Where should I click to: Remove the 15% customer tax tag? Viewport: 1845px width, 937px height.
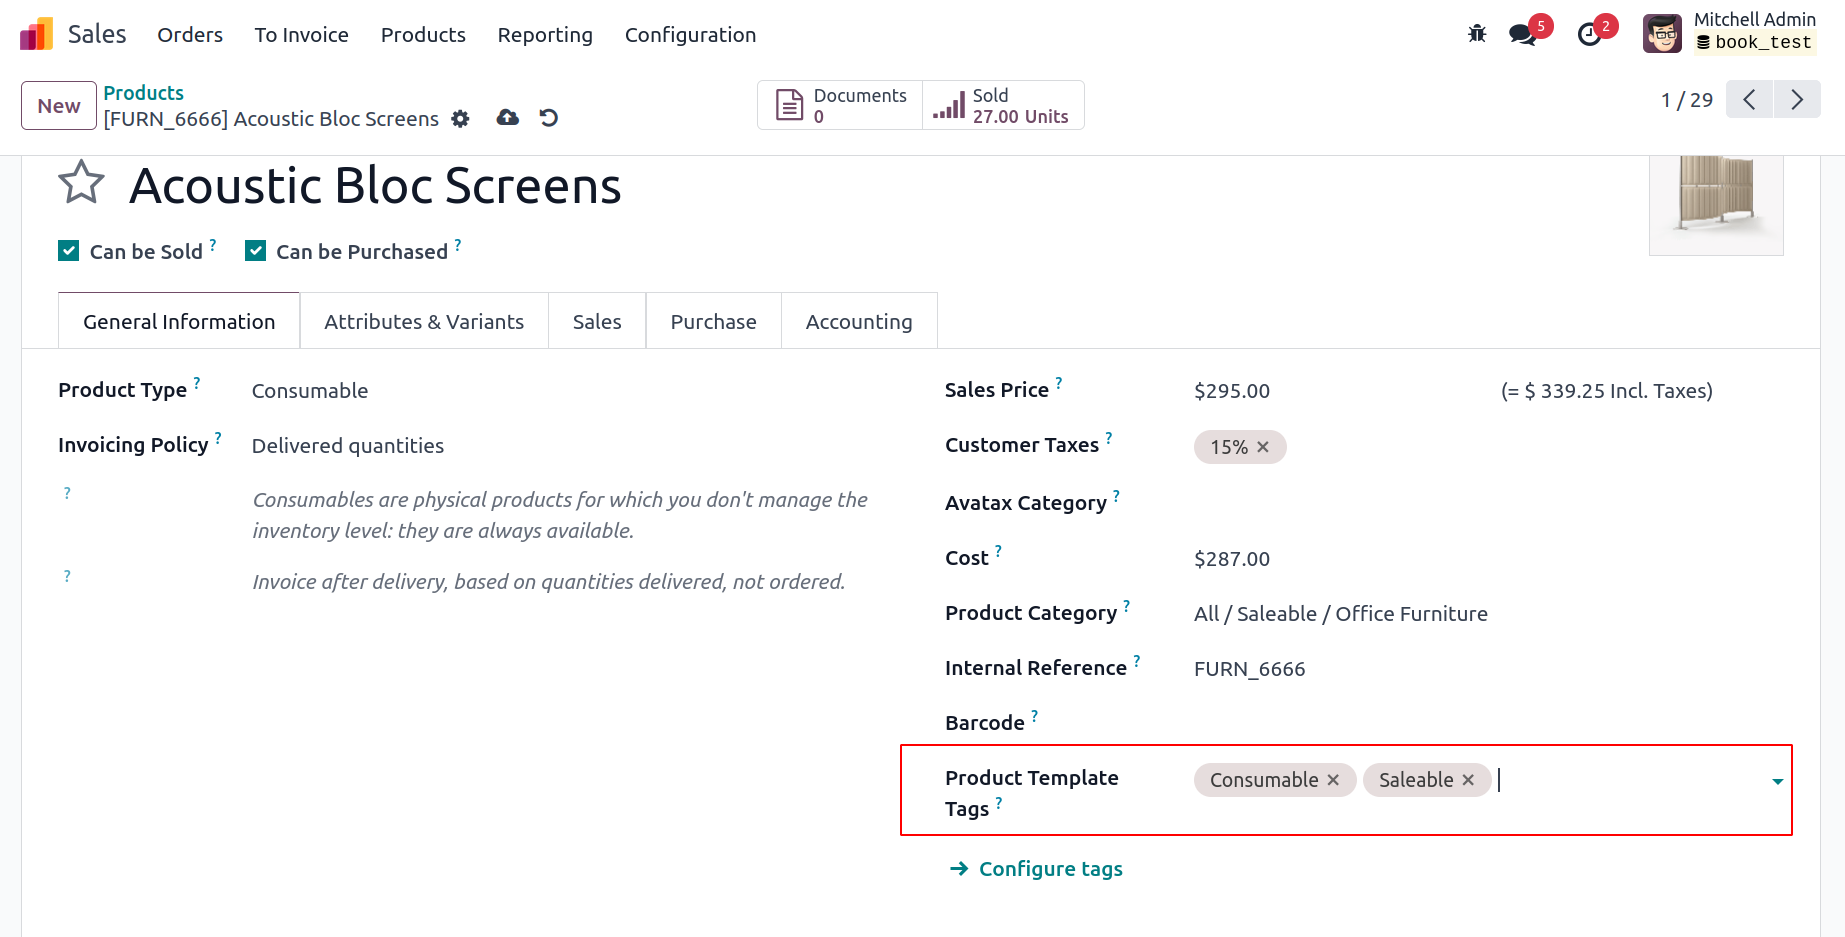[1263, 447]
